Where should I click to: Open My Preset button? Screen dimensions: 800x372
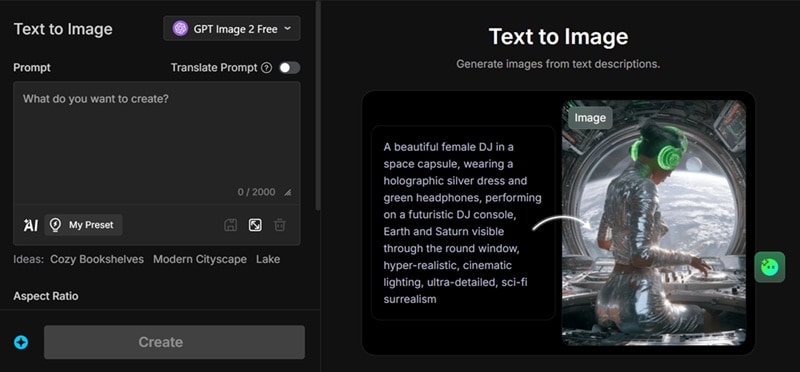coord(83,225)
